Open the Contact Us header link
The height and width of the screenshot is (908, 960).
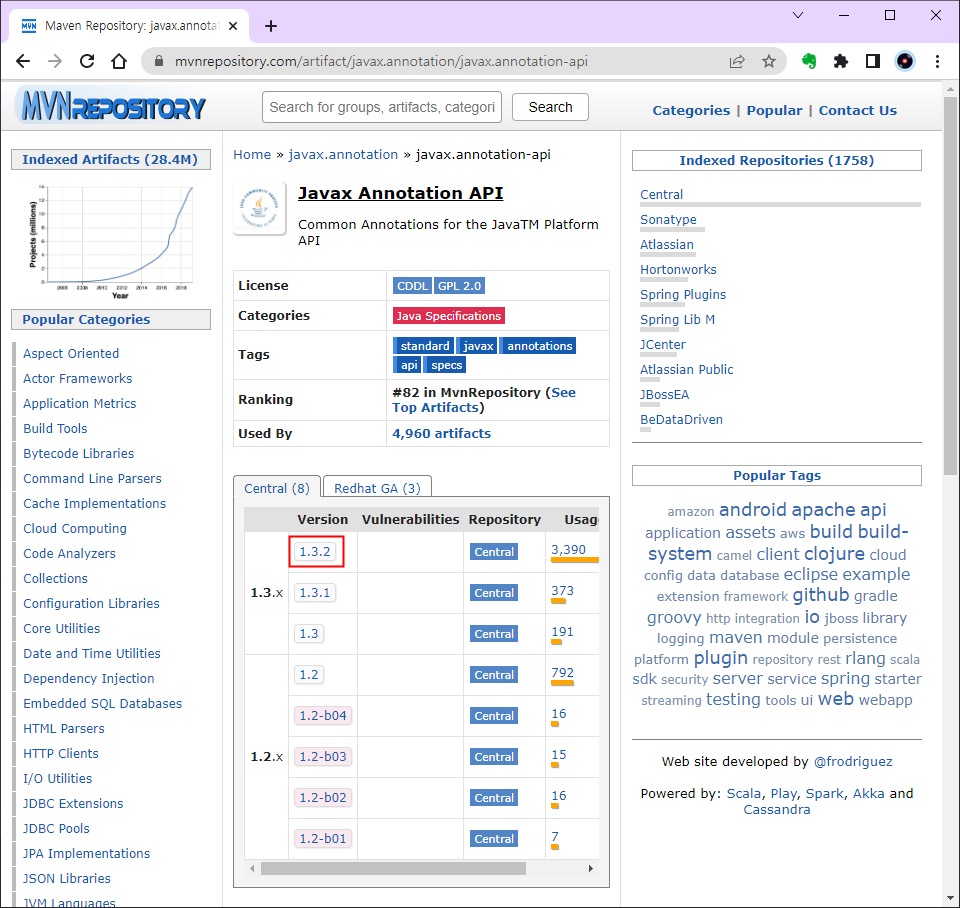coord(857,111)
